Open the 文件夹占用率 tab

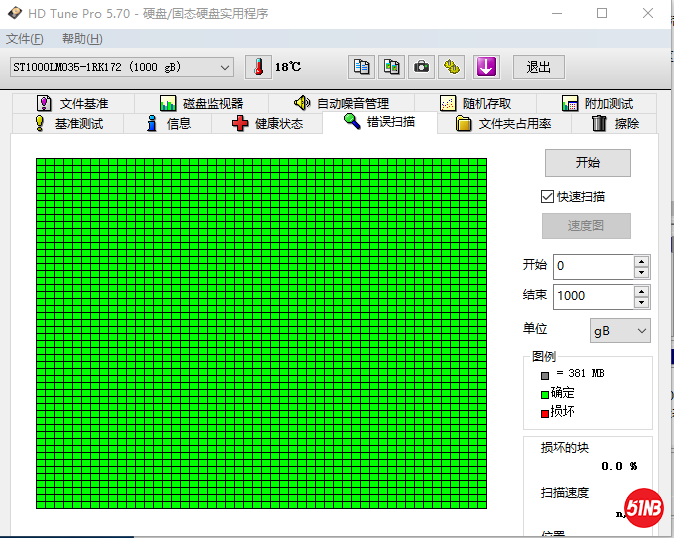pyautogui.click(x=504, y=124)
